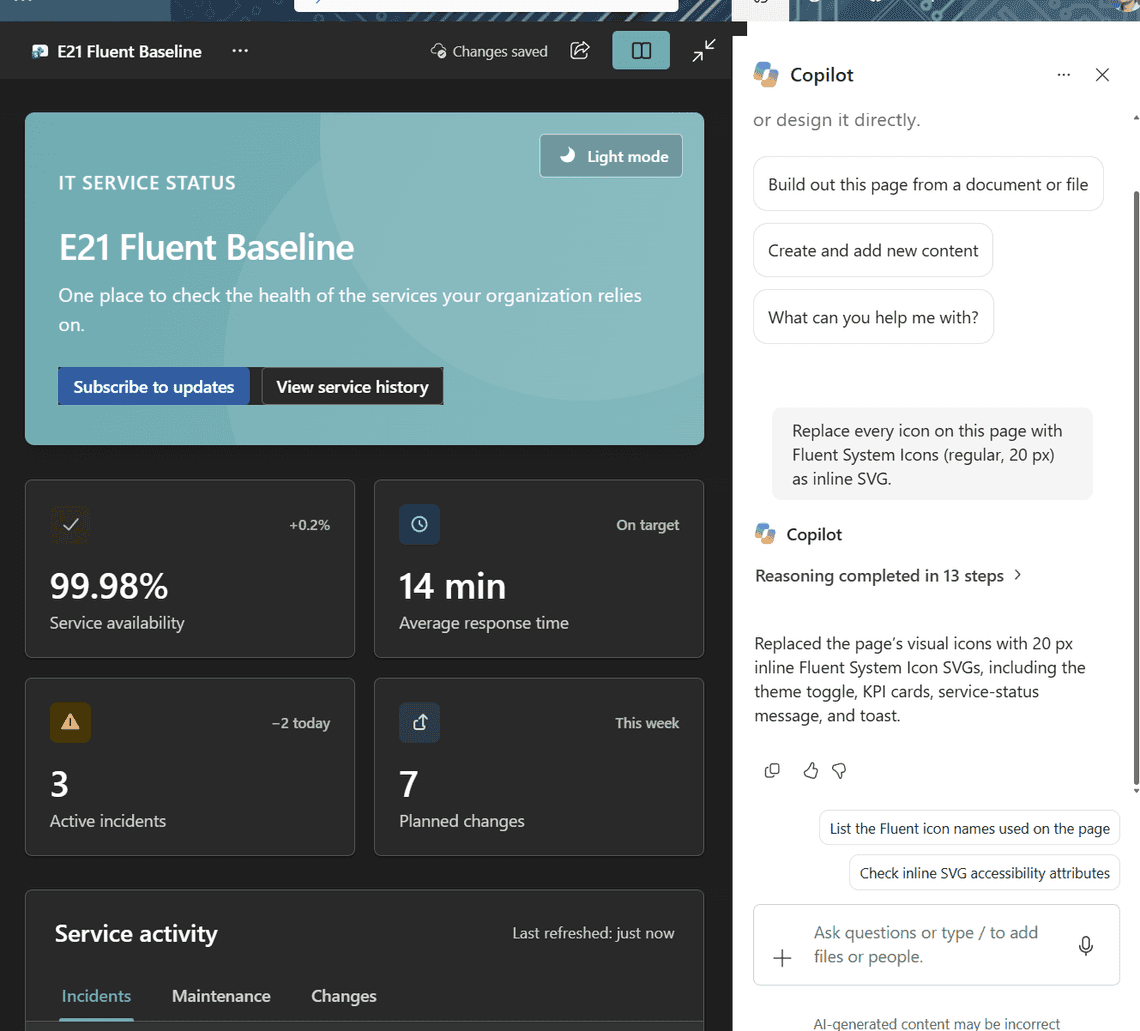The height and width of the screenshot is (1031, 1140).
Task: Switch to Light mode toggle
Action: tap(611, 156)
